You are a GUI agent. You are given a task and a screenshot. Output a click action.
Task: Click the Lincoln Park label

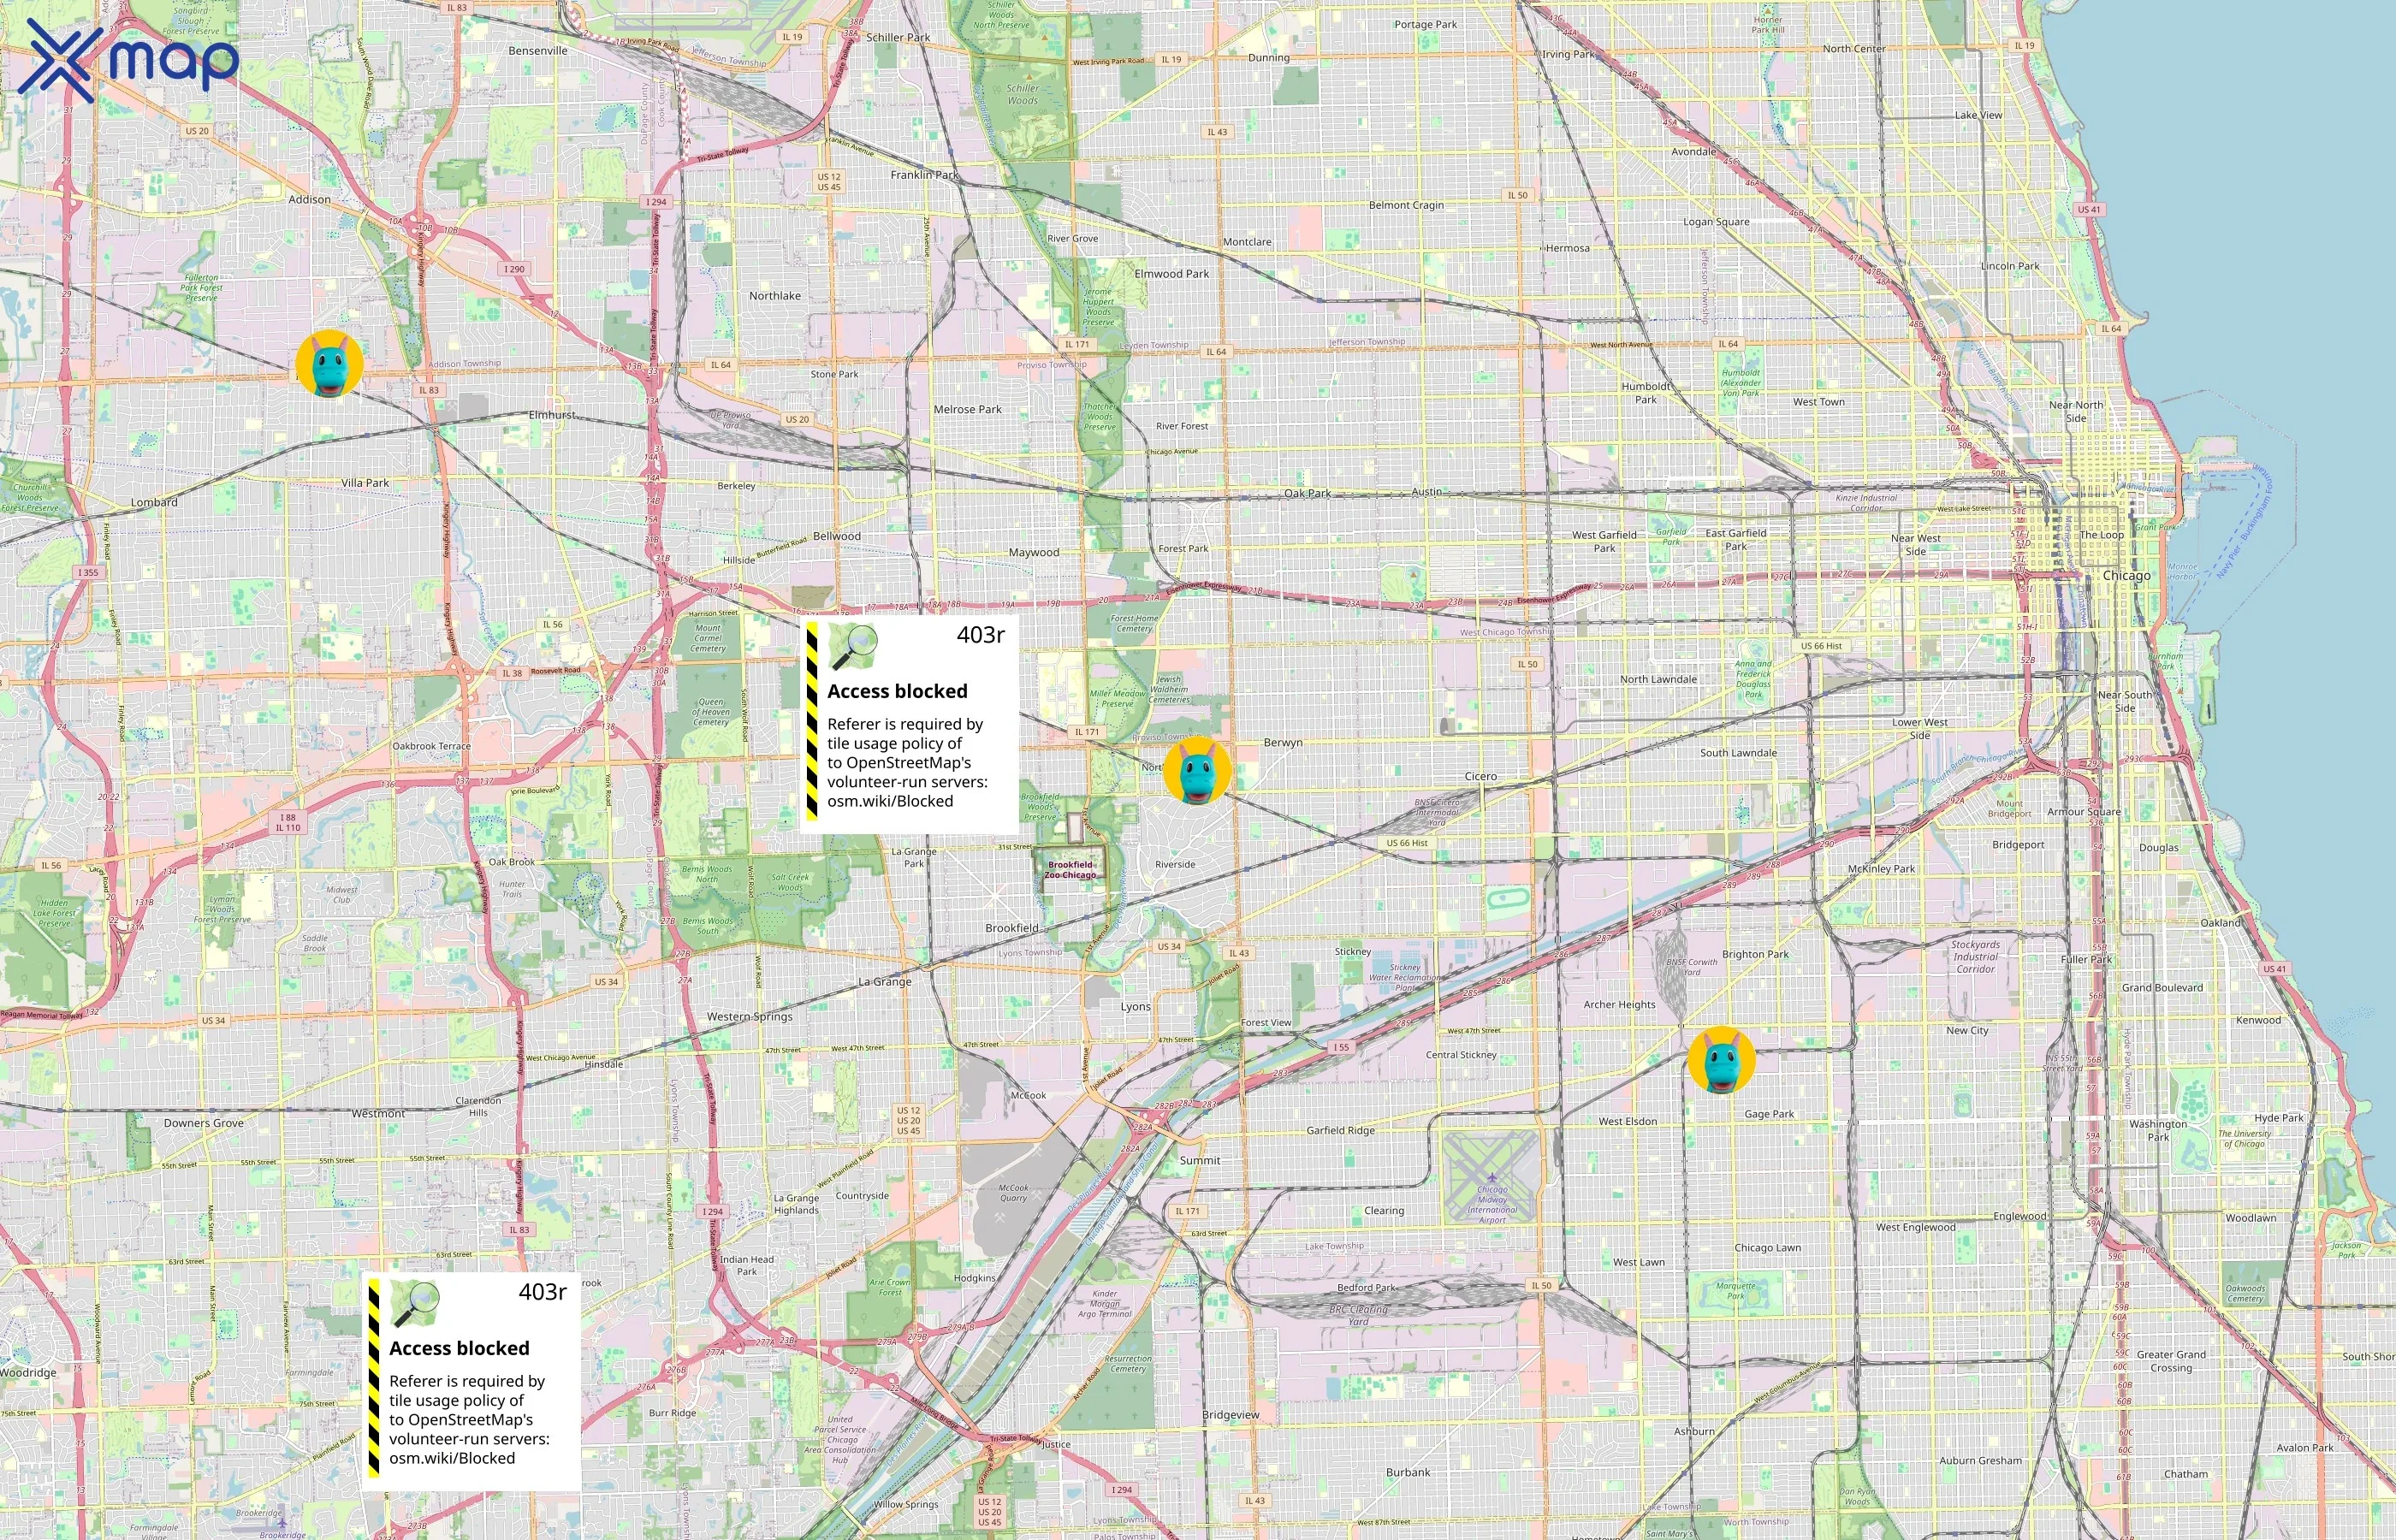tap(2009, 266)
